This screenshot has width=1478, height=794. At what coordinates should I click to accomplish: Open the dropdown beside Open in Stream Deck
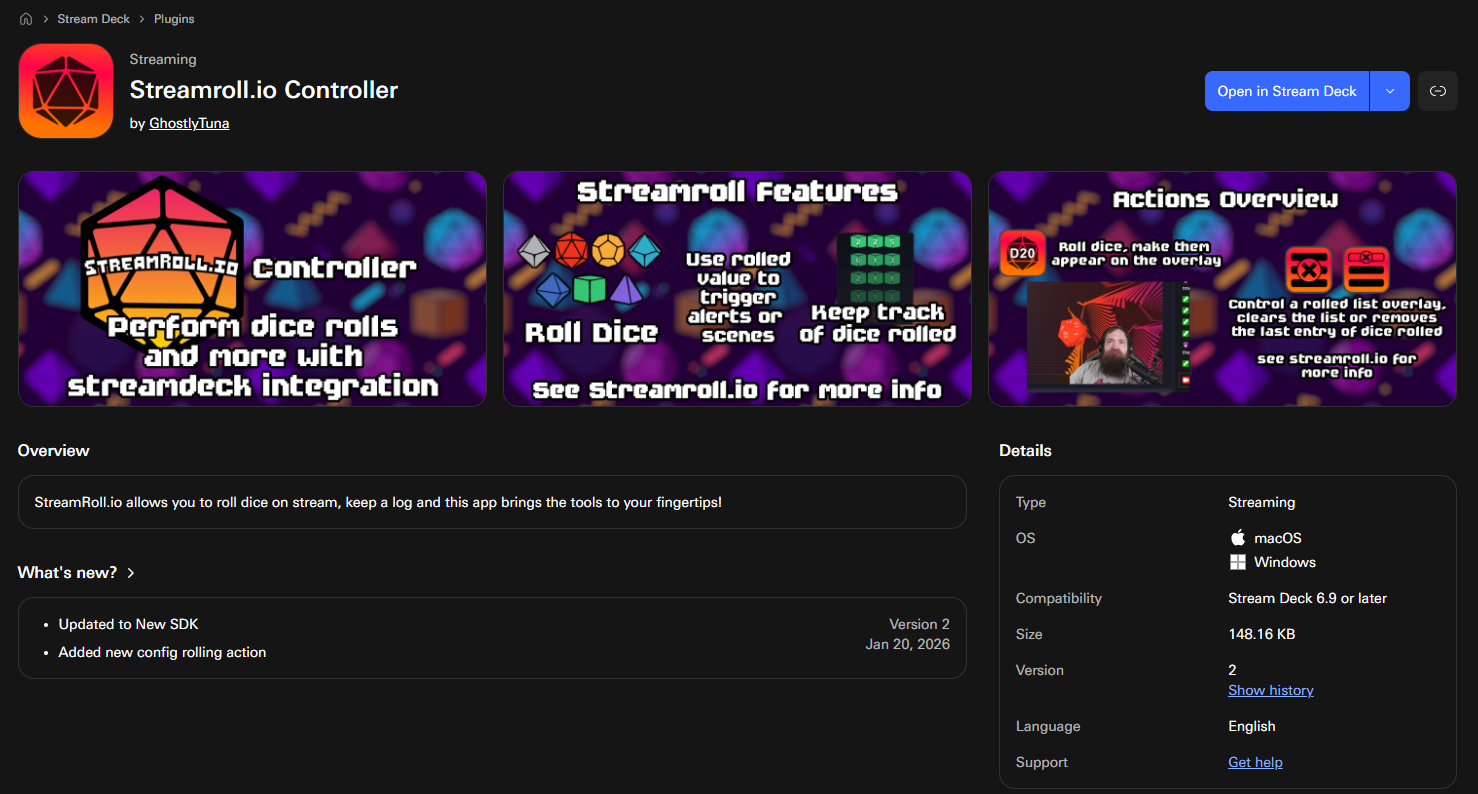click(1390, 90)
